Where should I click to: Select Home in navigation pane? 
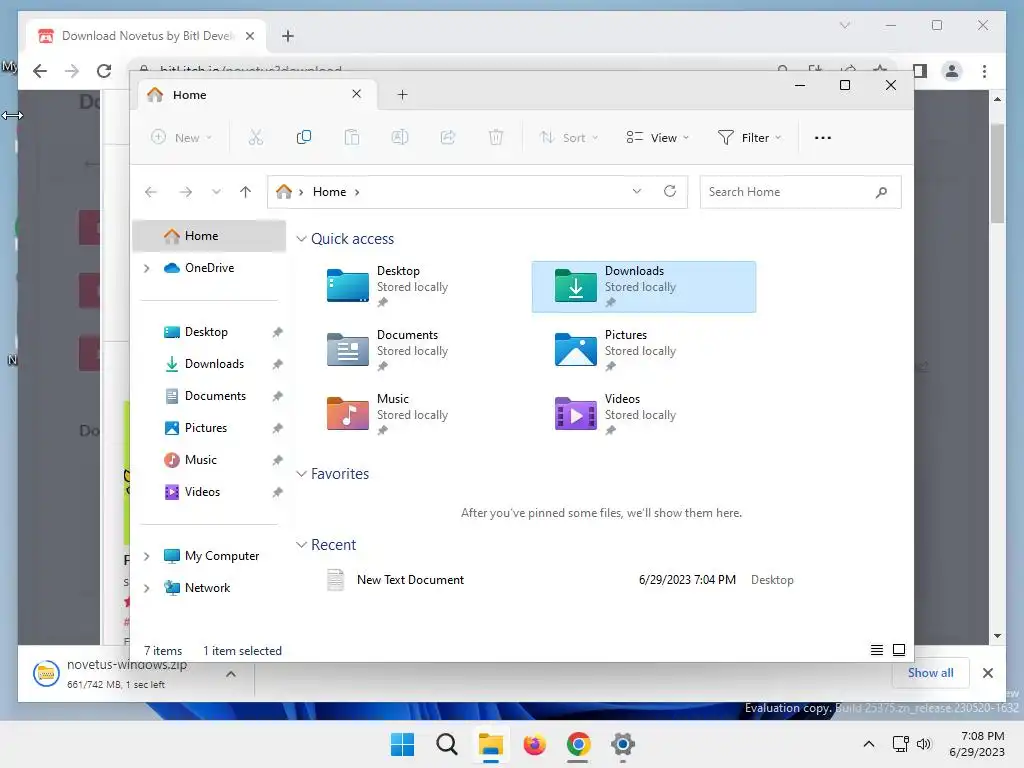pyautogui.click(x=209, y=236)
